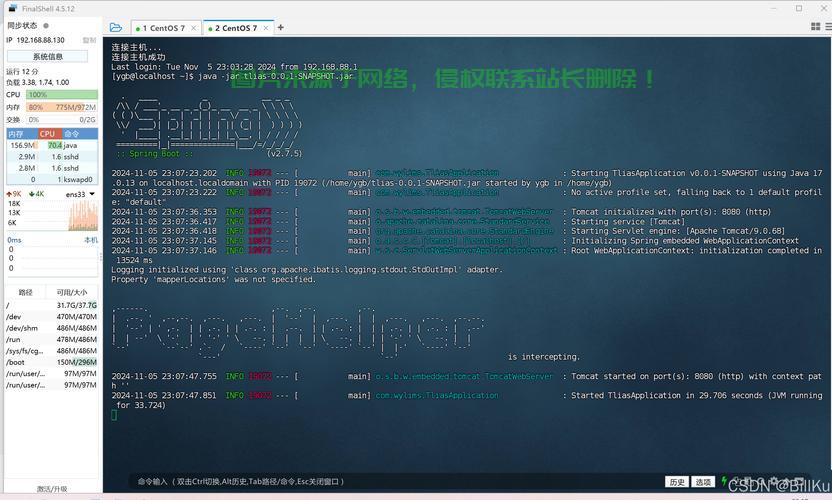Click the 'Last login' terminal line

[x=234, y=67]
